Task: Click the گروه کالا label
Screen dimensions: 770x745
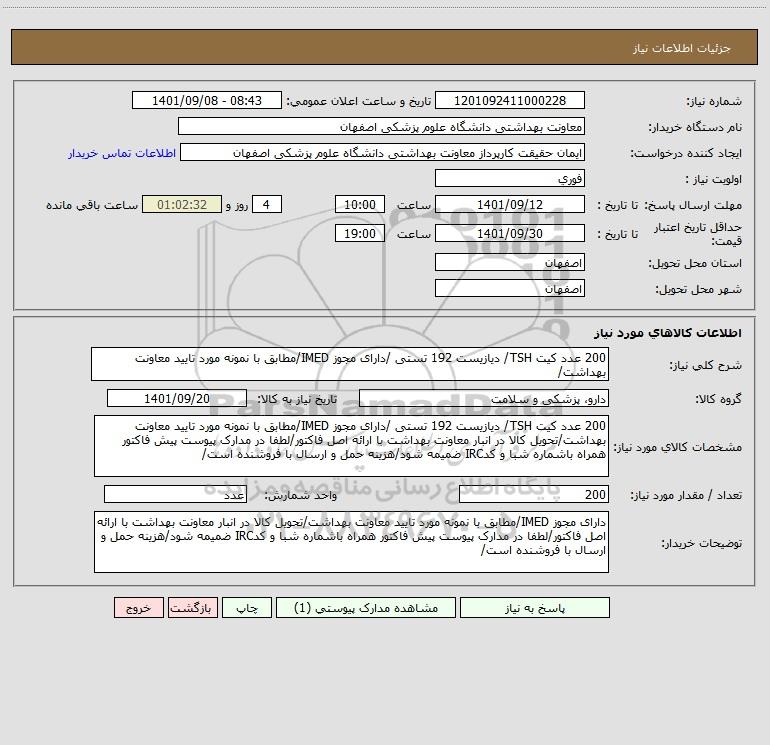Action: pos(718,399)
